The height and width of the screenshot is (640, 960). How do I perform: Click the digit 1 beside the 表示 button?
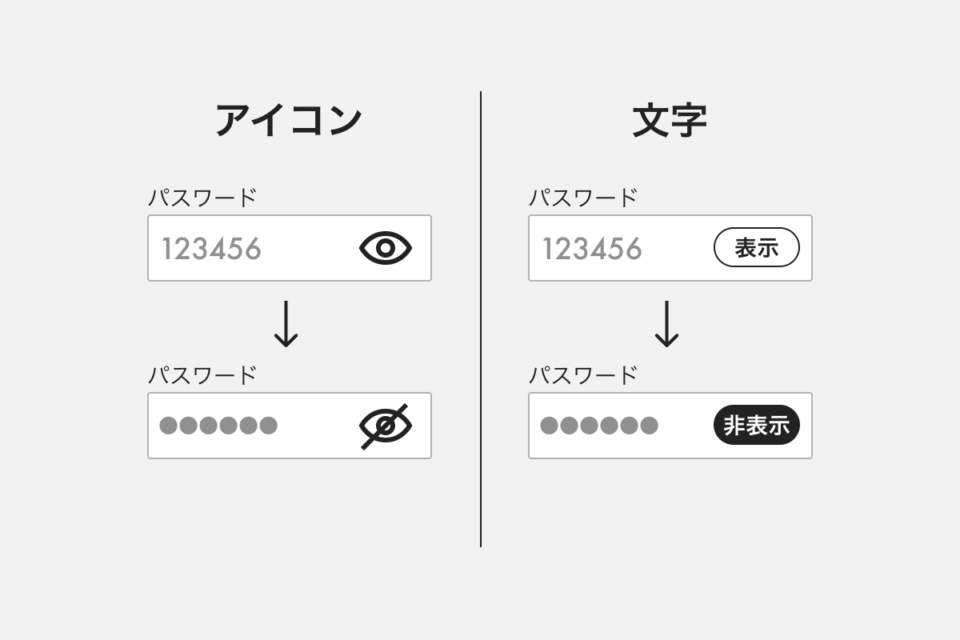pos(549,248)
